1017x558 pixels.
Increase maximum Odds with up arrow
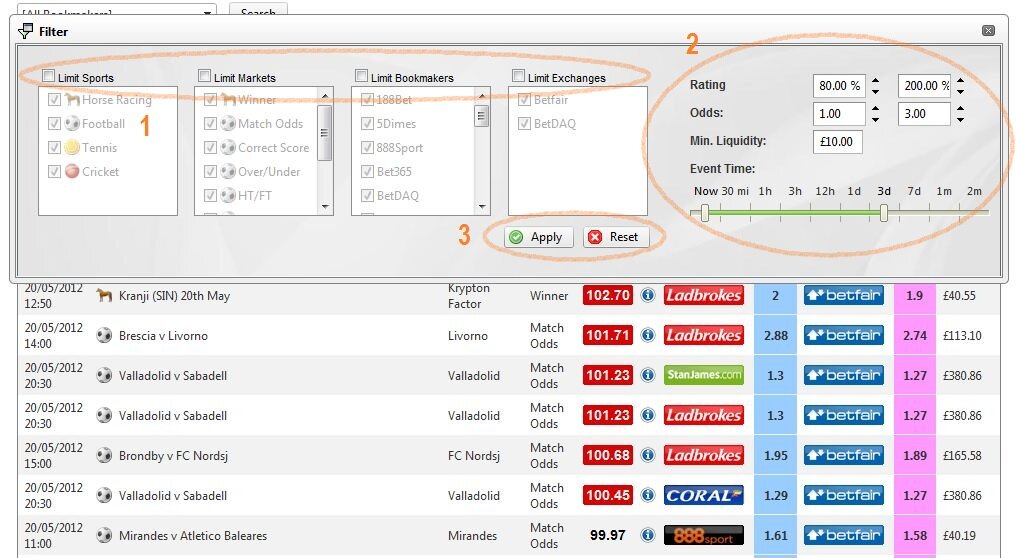[961, 108]
